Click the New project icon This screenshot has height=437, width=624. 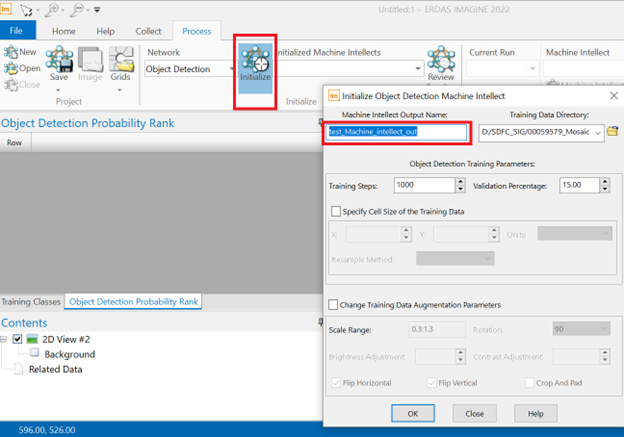coord(21,52)
